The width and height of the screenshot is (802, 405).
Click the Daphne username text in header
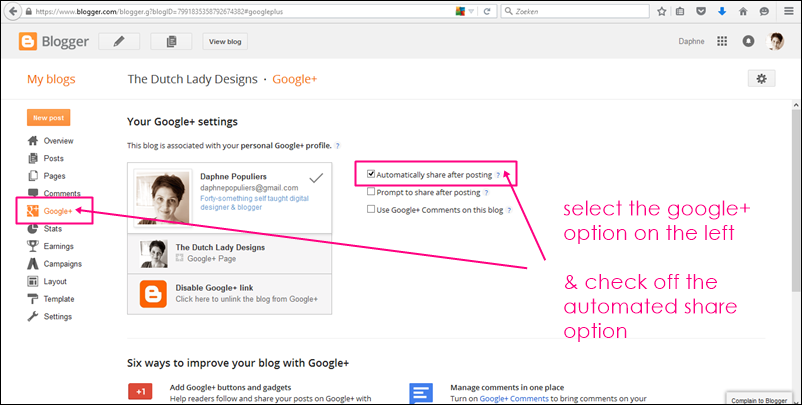click(691, 41)
